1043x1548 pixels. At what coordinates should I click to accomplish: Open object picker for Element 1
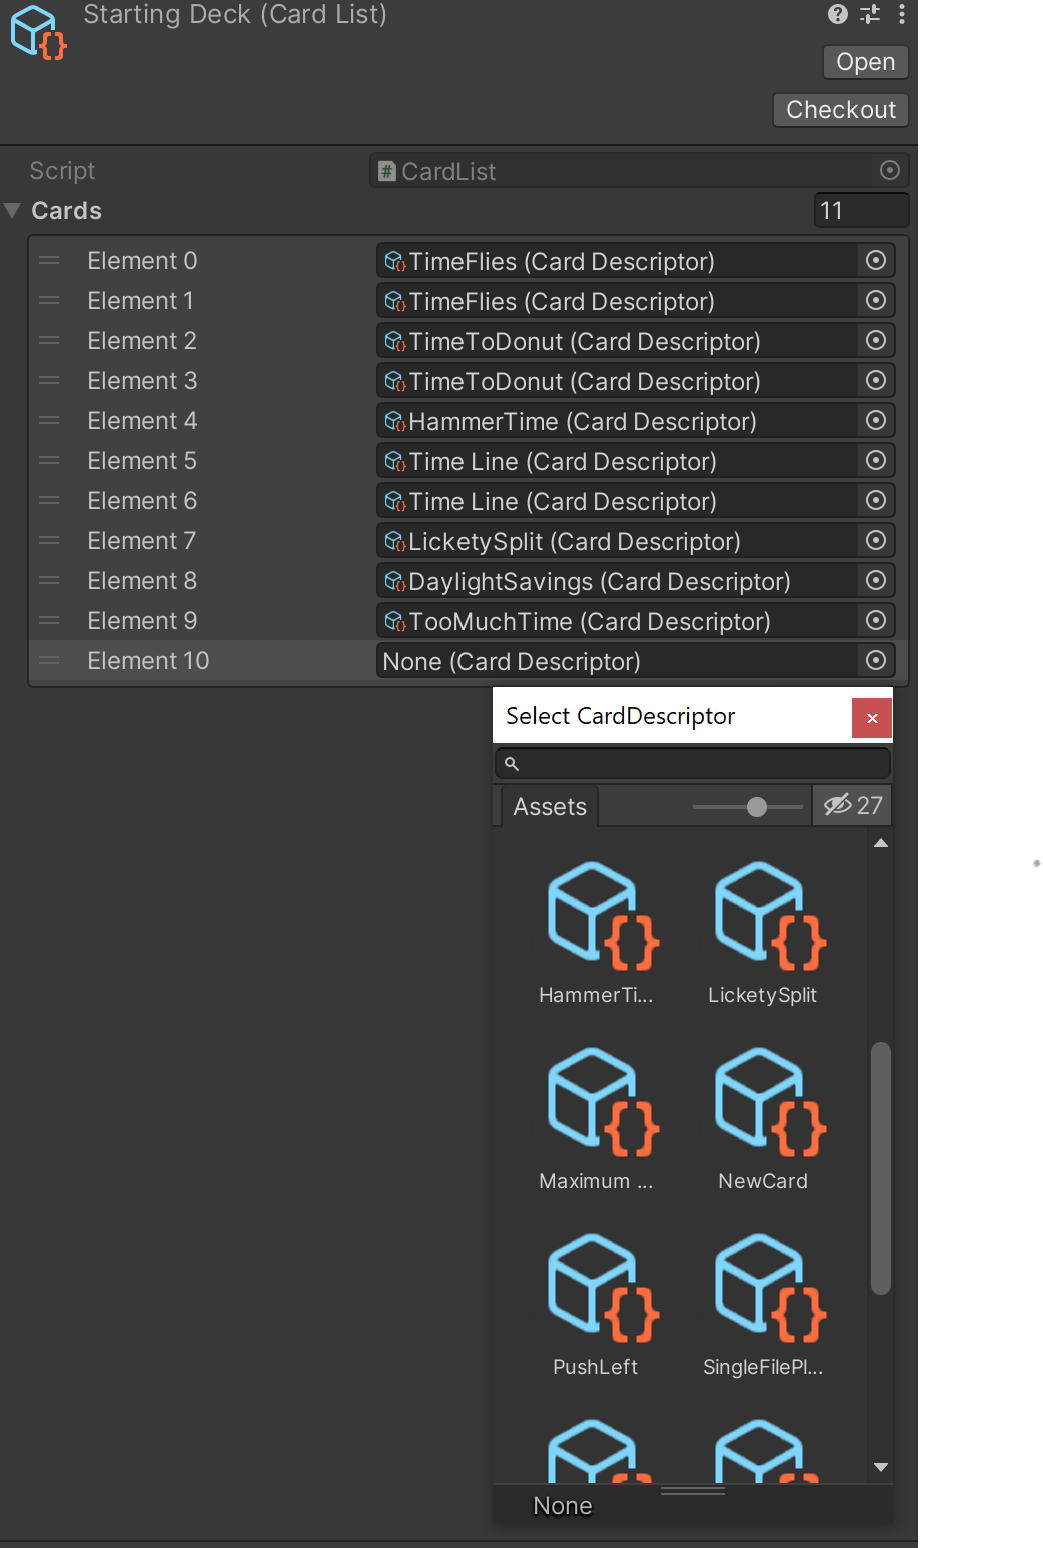(876, 301)
